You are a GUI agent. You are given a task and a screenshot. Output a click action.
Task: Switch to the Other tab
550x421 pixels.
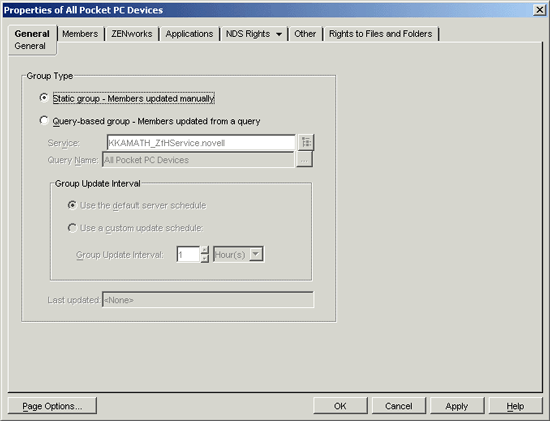(305, 34)
